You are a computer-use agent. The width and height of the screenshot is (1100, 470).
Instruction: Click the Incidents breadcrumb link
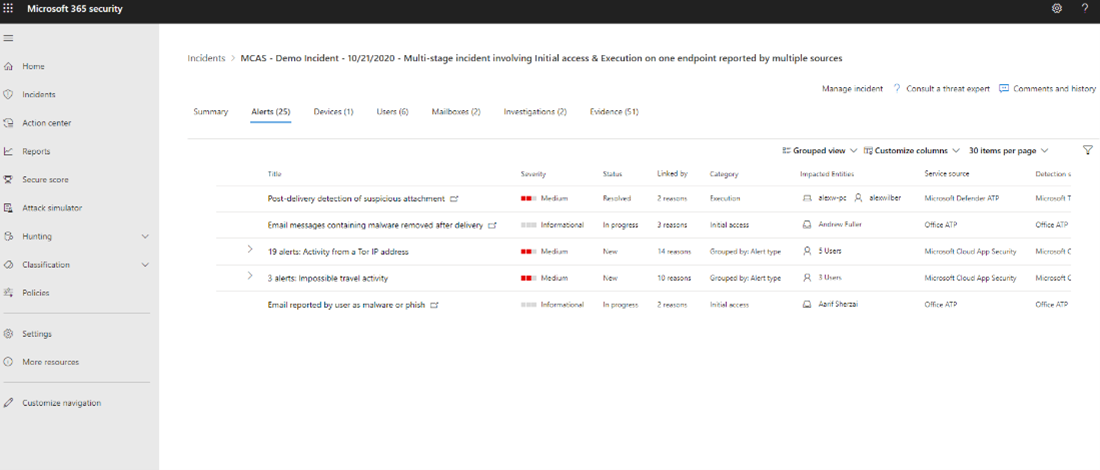coord(206,58)
